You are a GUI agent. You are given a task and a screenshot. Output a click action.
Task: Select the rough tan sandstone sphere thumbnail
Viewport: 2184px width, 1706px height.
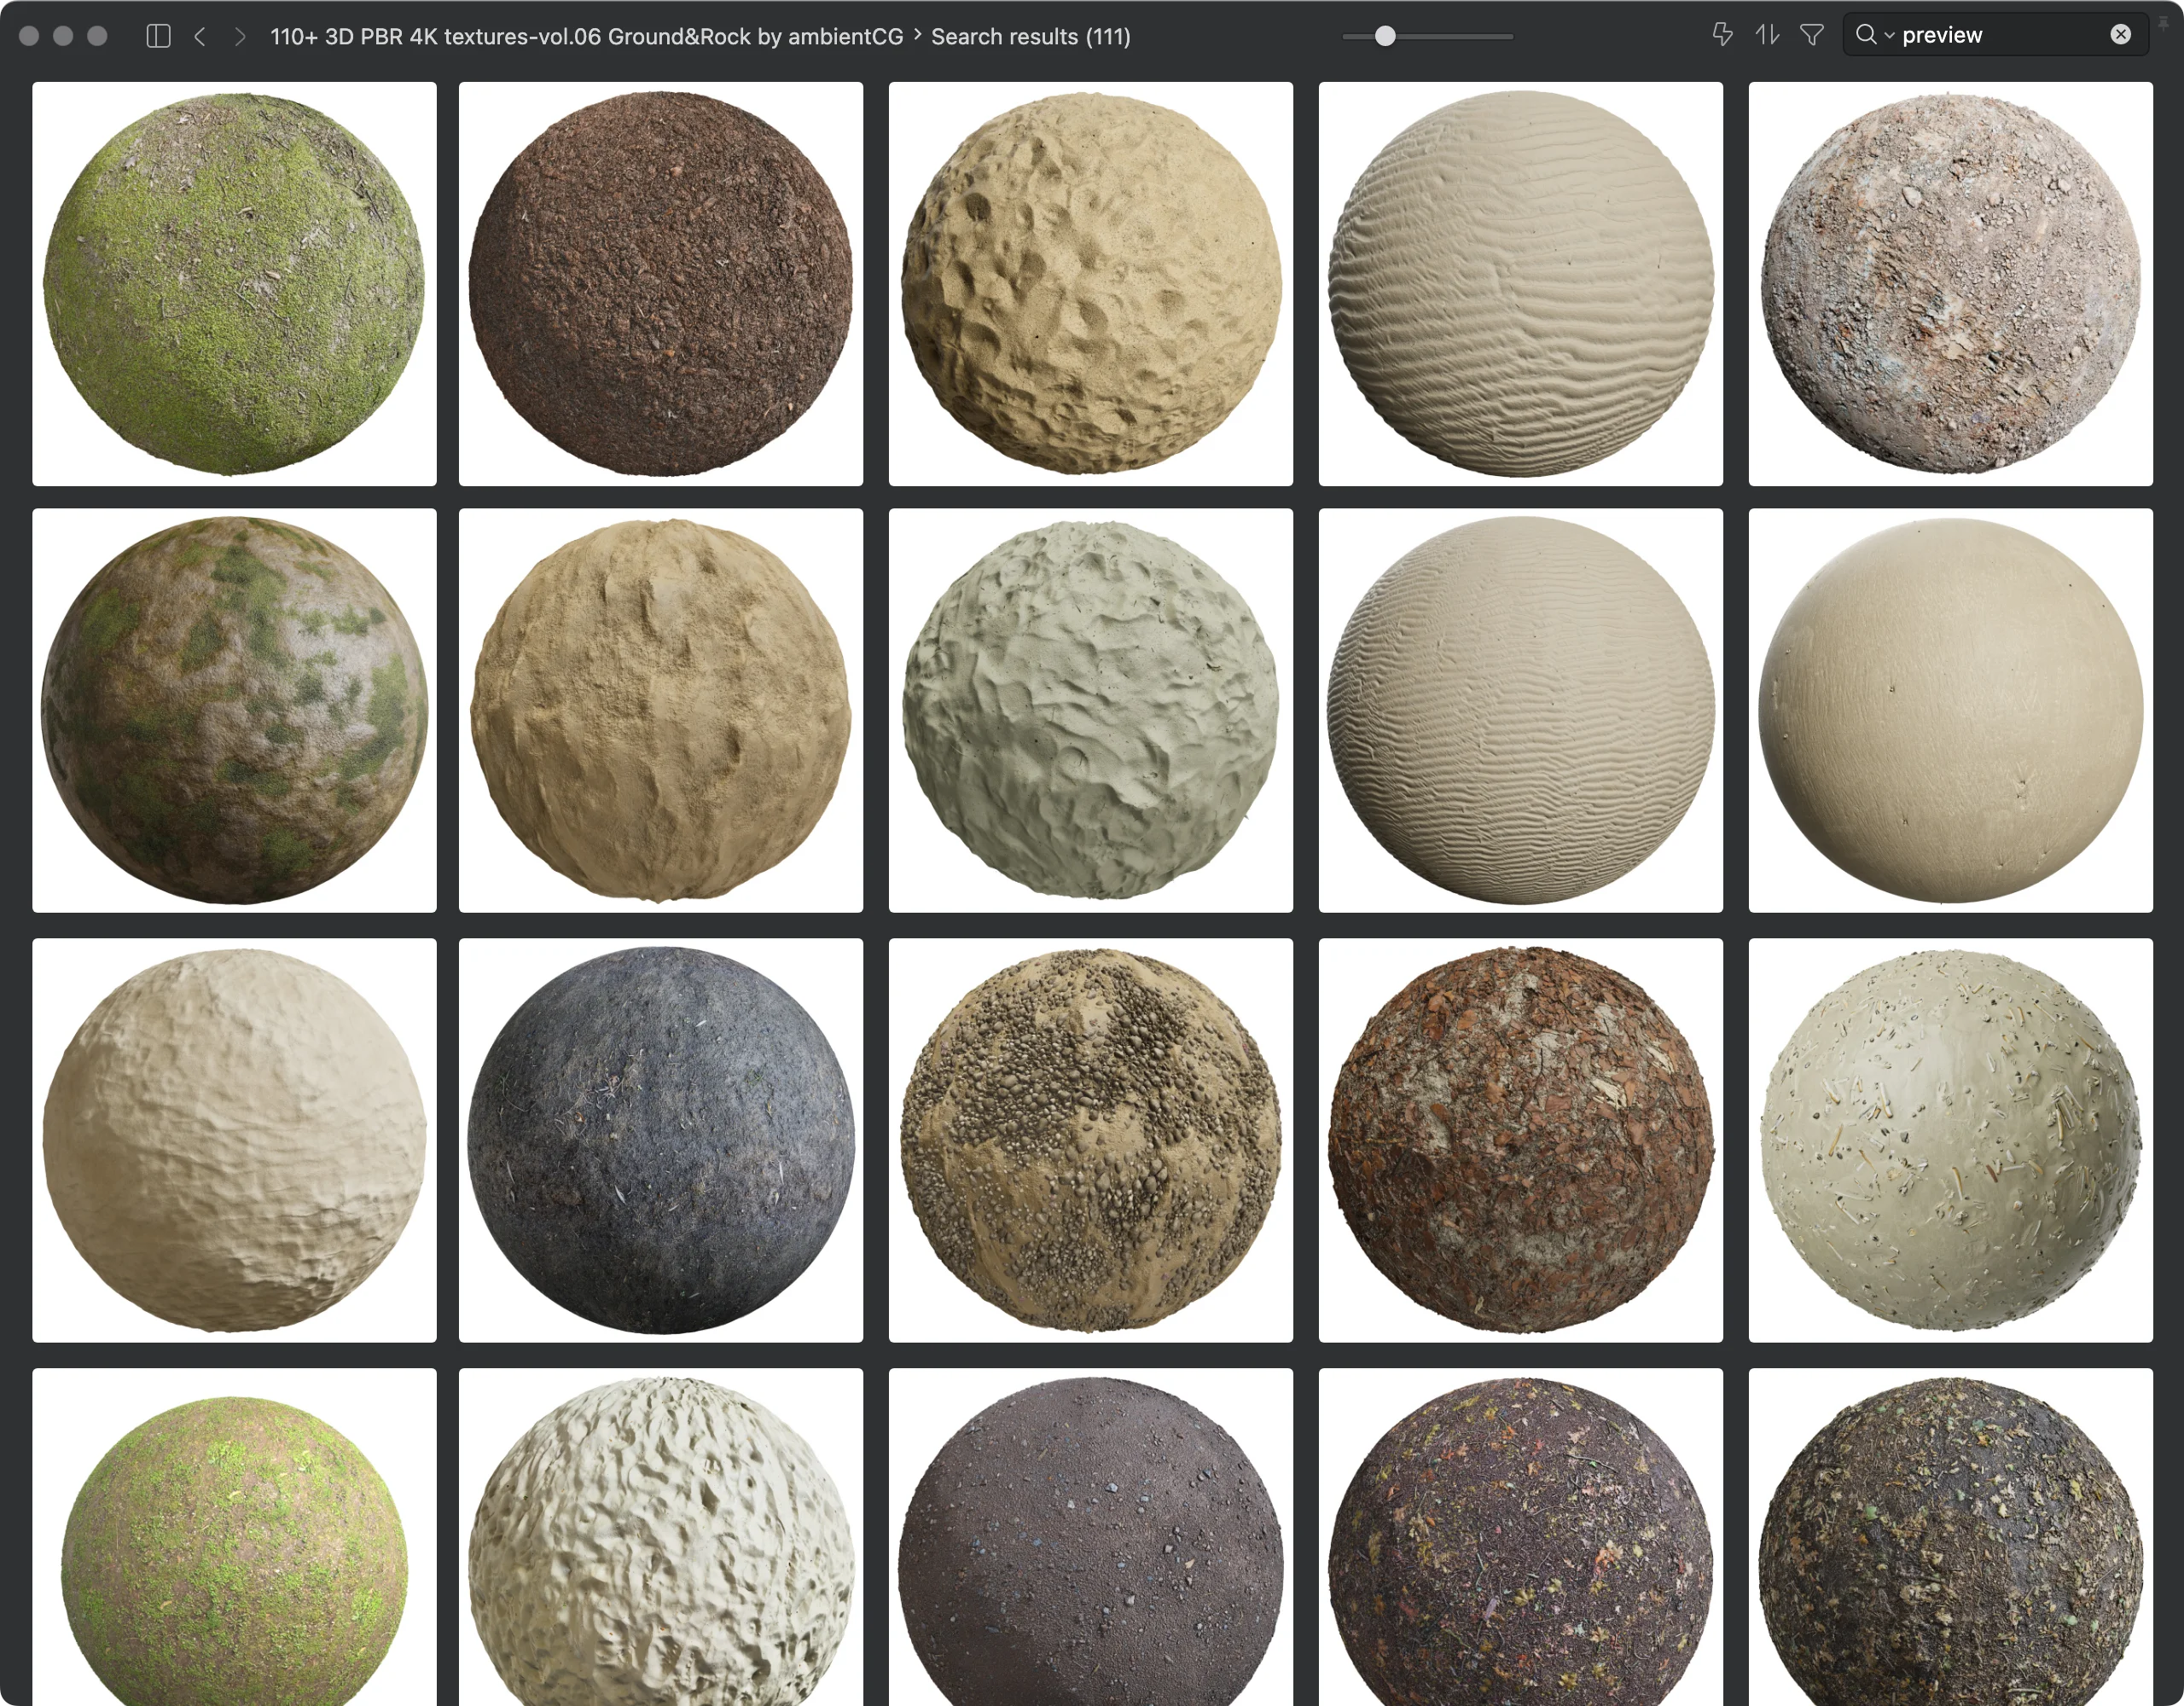pyautogui.click(x=661, y=711)
